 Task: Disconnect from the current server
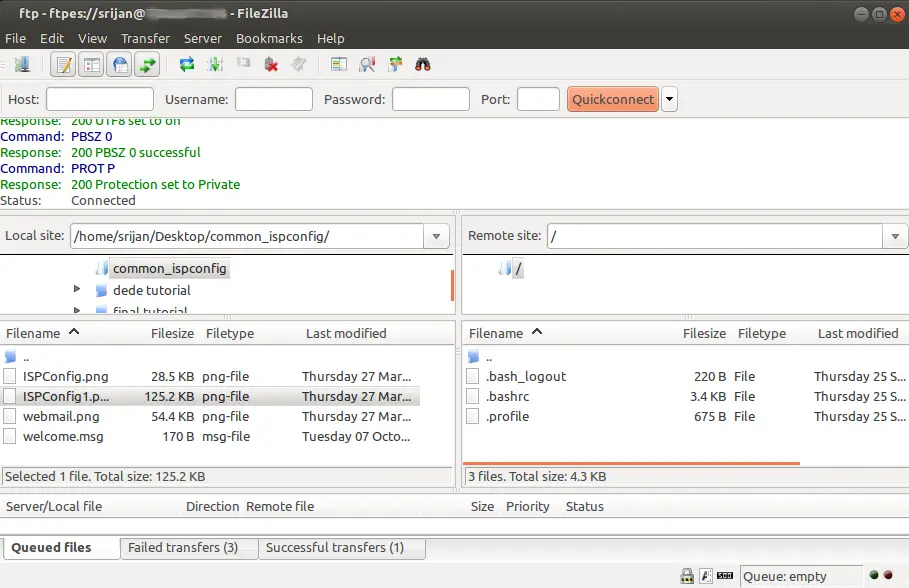click(x=271, y=64)
